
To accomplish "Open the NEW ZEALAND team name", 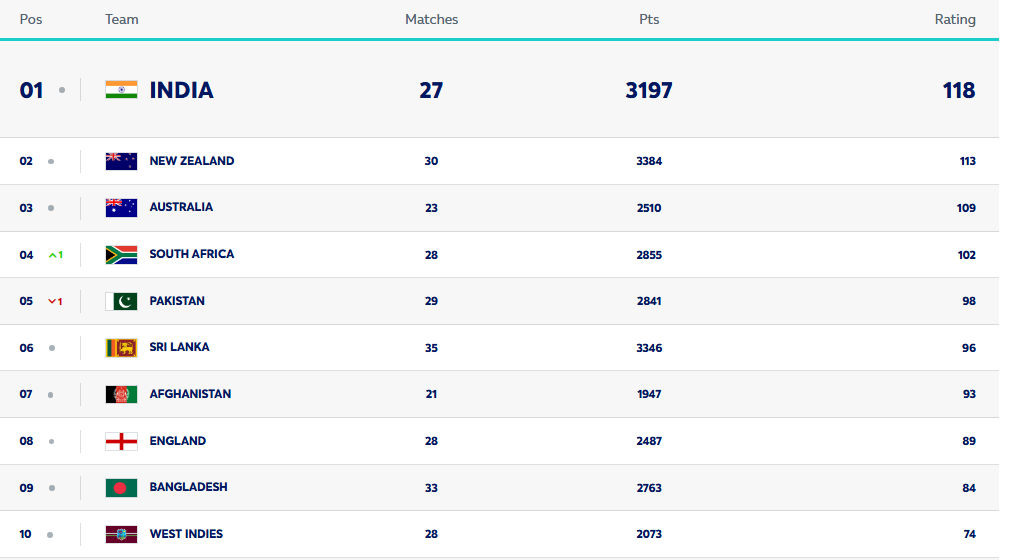I will click(x=192, y=161).
